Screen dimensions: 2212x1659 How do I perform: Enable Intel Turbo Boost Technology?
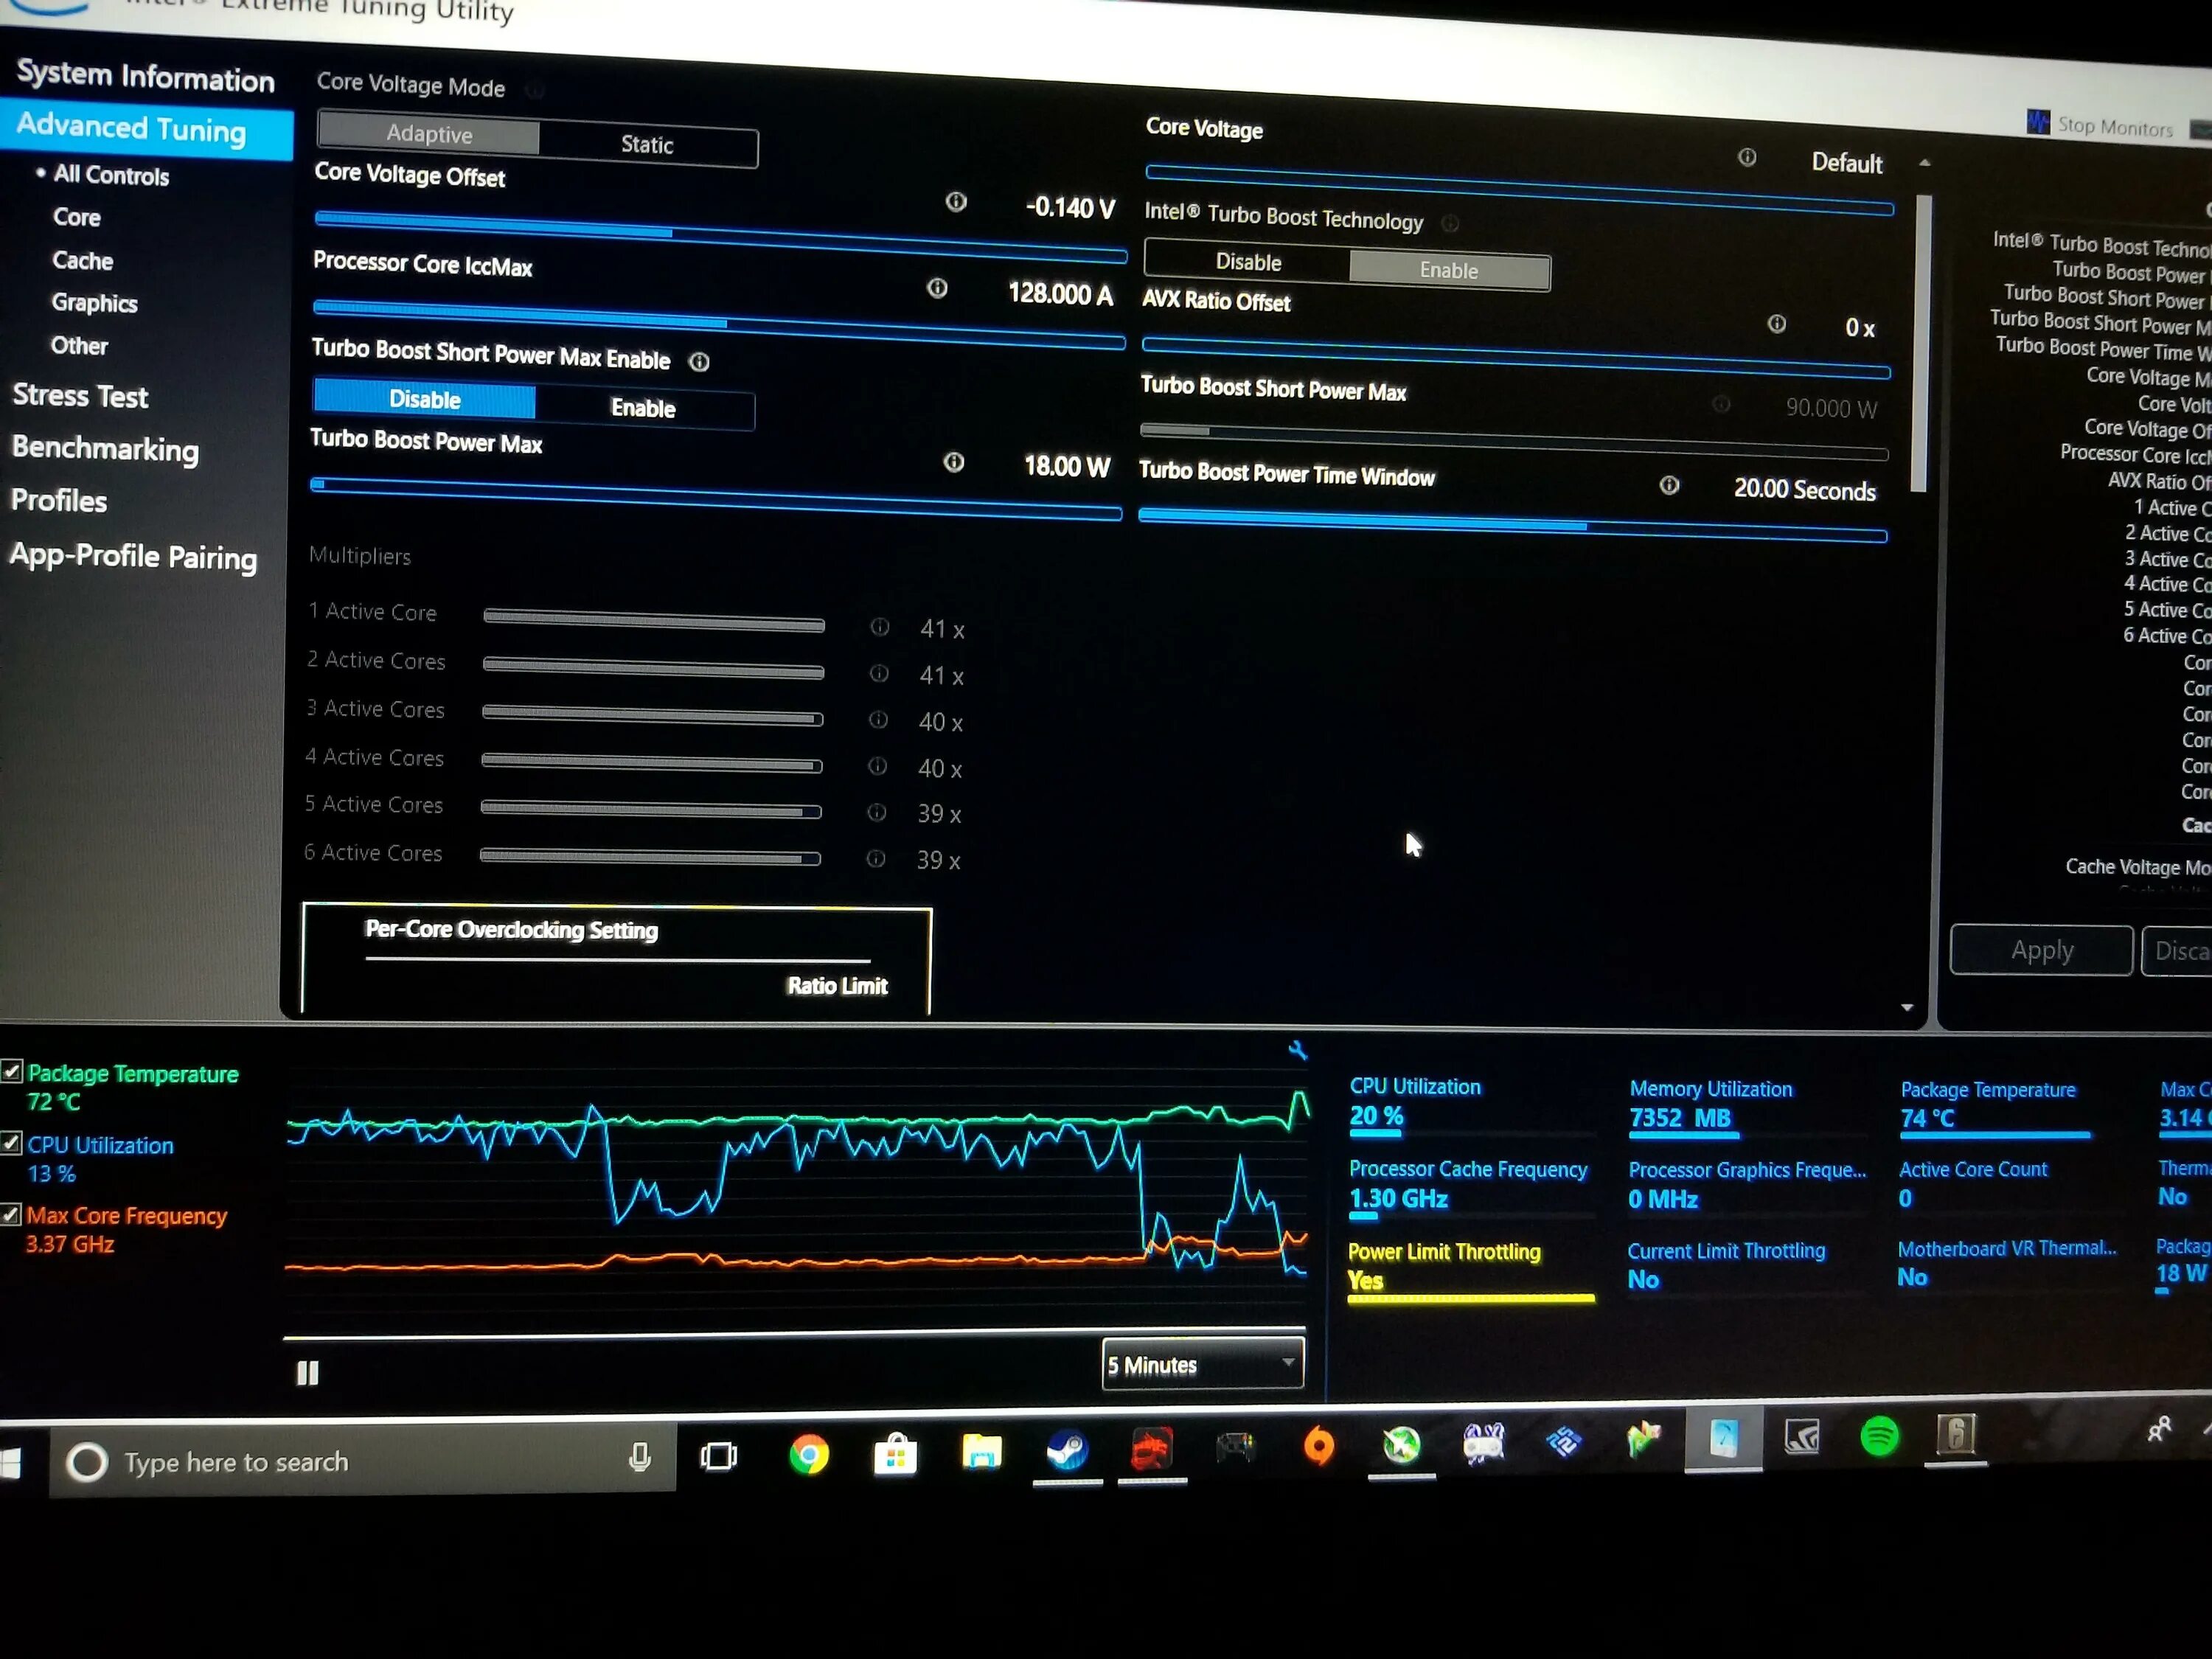pos(1449,270)
